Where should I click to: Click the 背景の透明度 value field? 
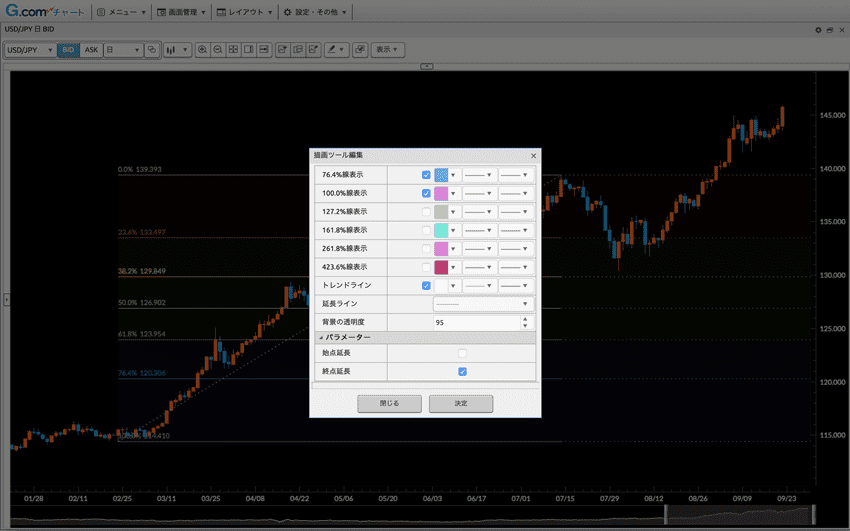click(476, 322)
